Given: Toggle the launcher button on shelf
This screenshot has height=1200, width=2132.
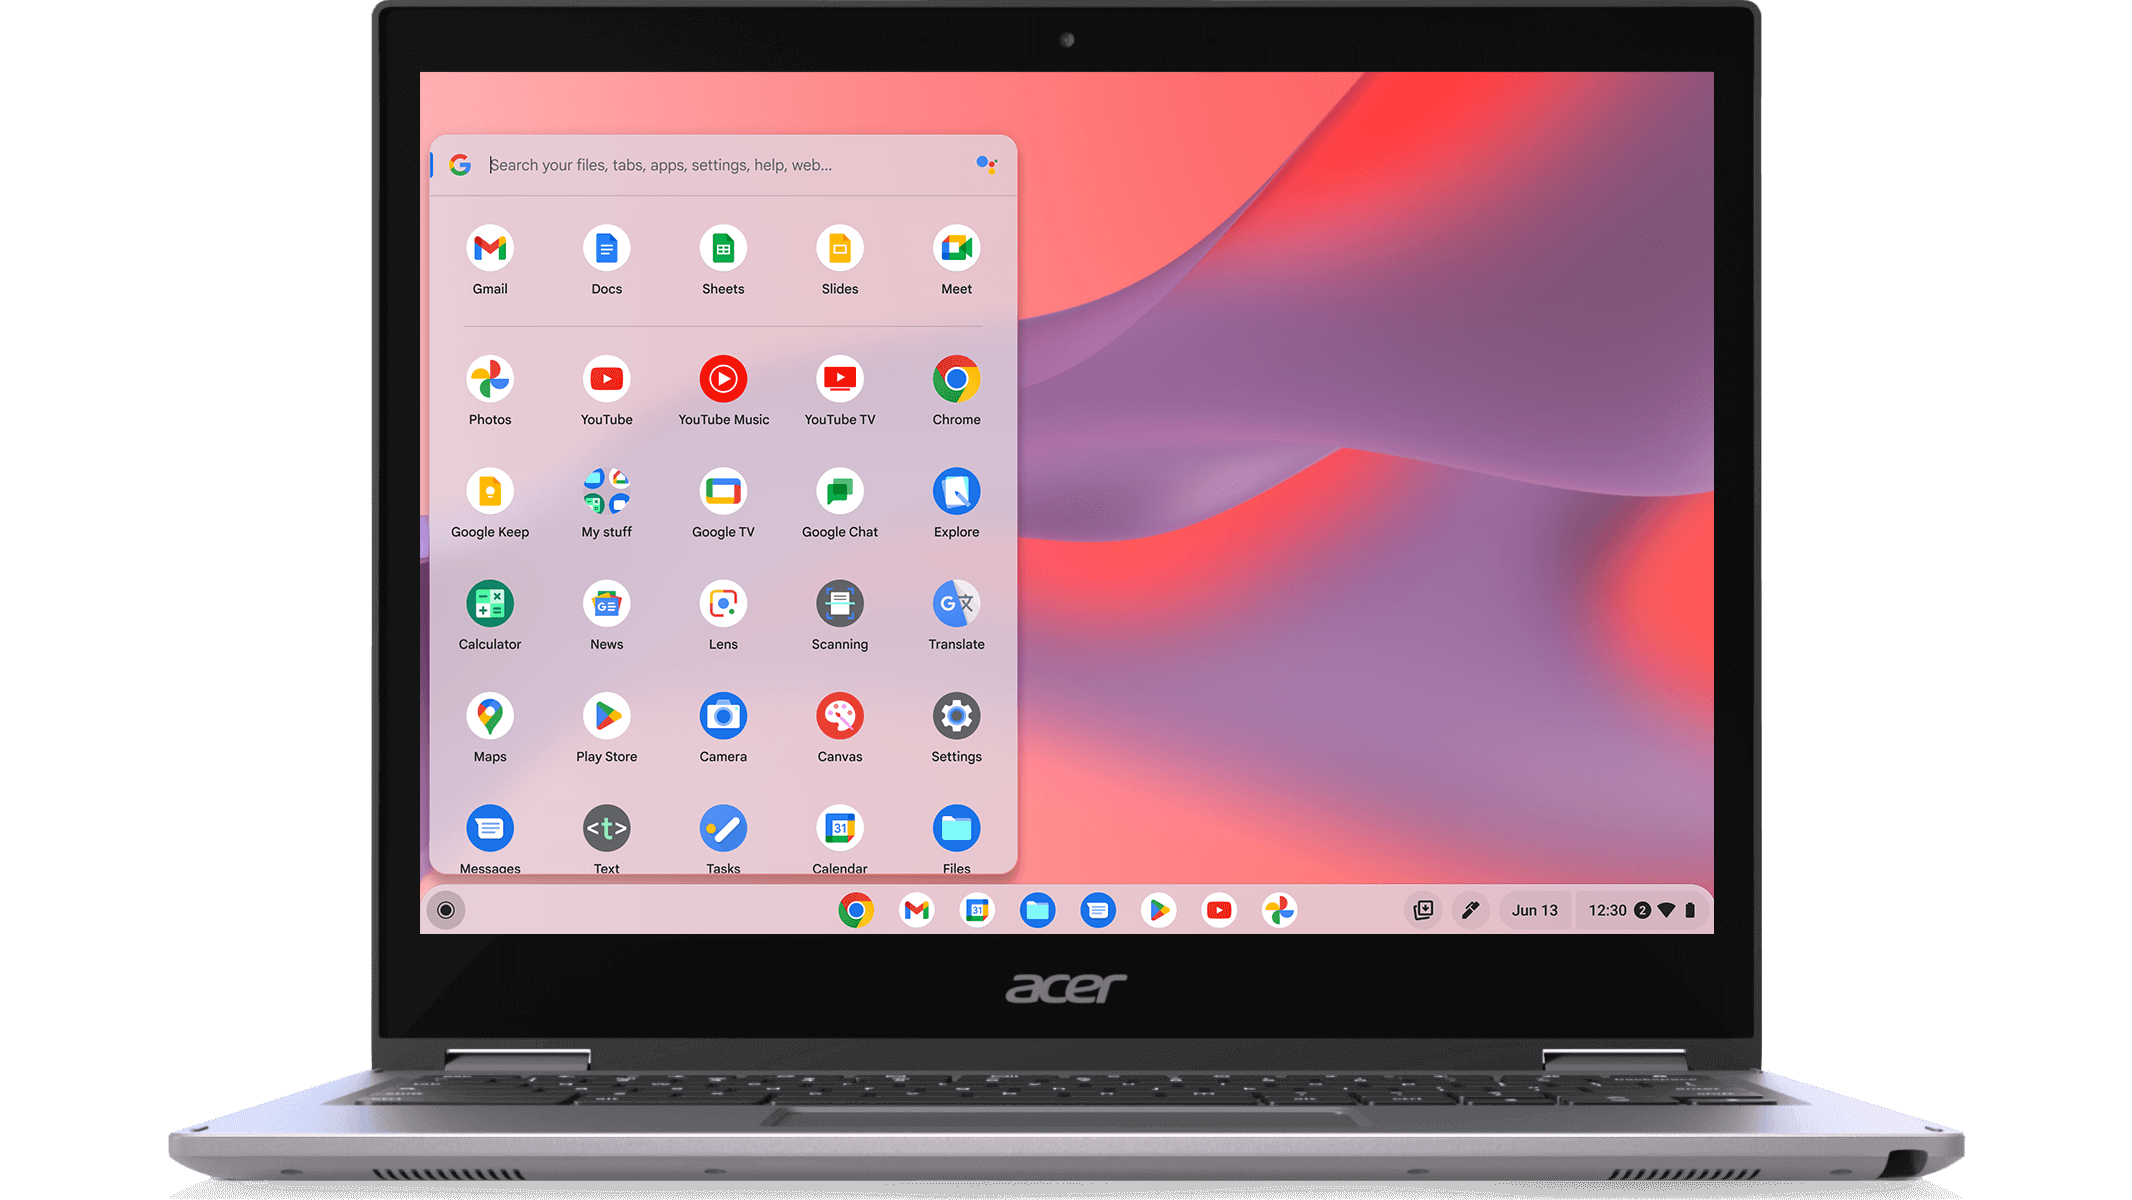Looking at the screenshot, I should (446, 910).
